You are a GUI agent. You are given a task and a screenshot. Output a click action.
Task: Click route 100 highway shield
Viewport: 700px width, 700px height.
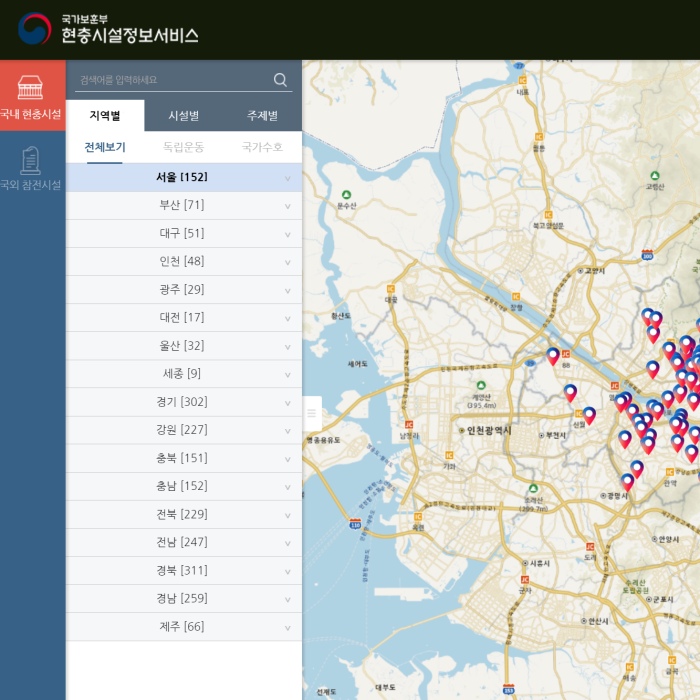click(647, 255)
